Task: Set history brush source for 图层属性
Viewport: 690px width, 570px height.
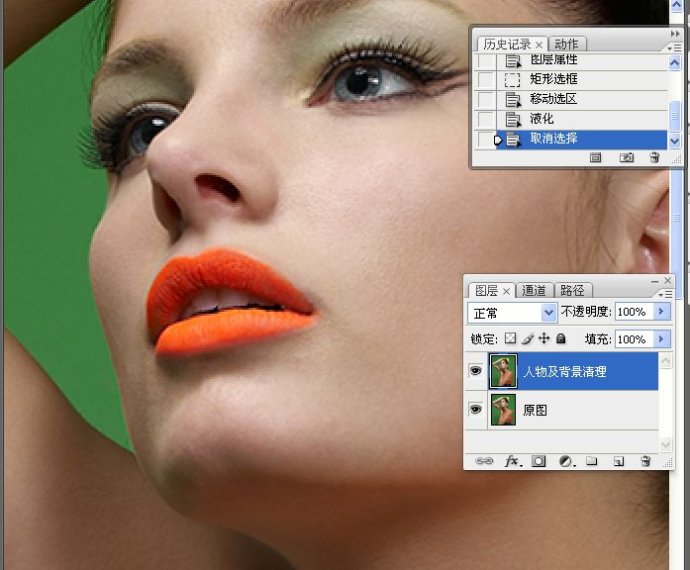Action: pyautogui.click(x=486, y=61)
